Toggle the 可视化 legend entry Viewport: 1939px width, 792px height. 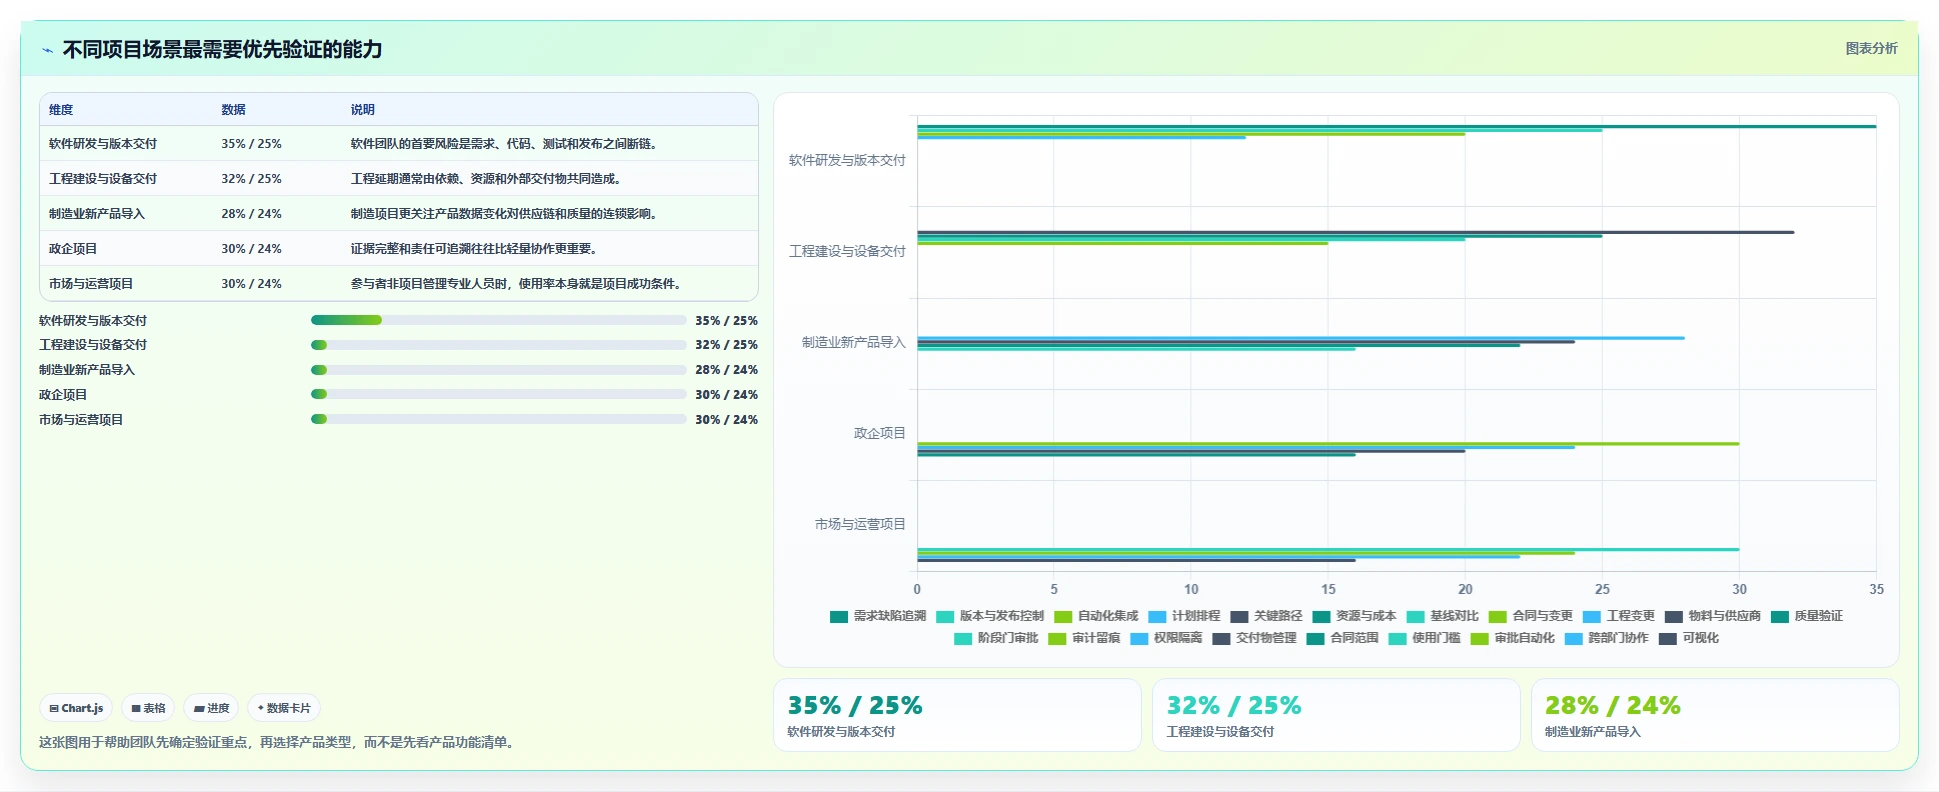pos(1689,638)
